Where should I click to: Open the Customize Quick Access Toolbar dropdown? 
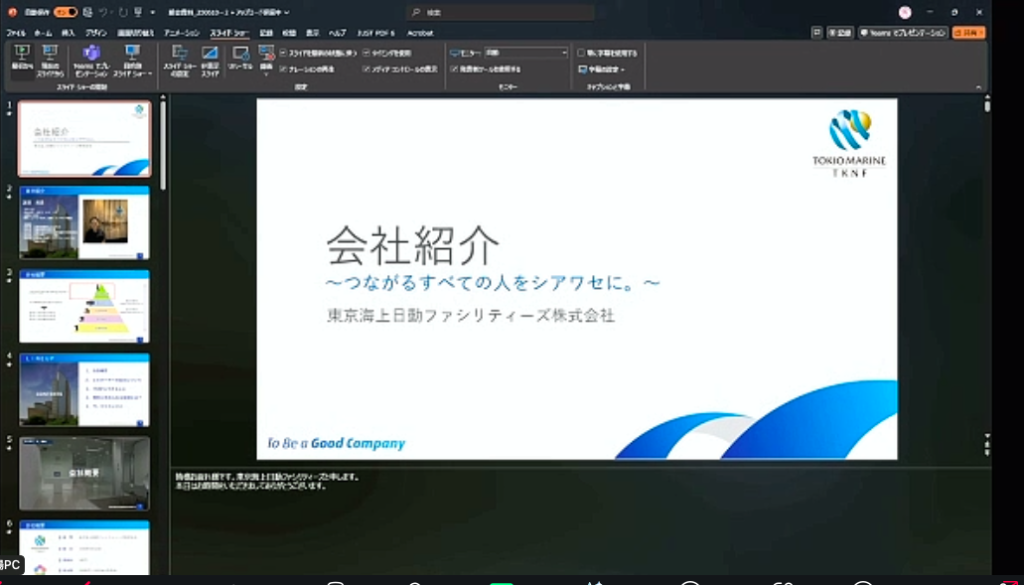click(x=153, y=12)
